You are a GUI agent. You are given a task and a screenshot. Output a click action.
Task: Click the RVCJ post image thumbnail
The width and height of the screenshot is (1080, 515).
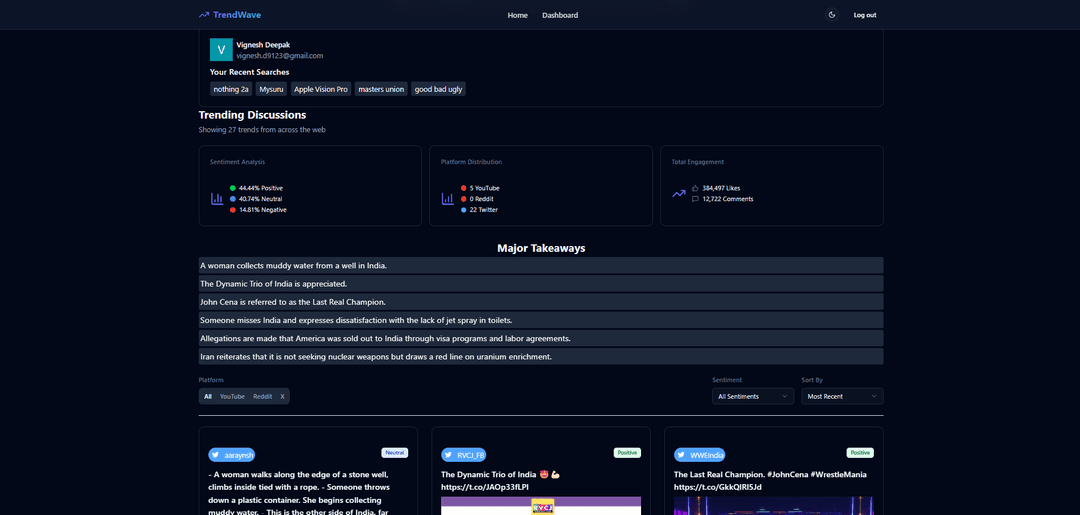click(x=541, y=506)
